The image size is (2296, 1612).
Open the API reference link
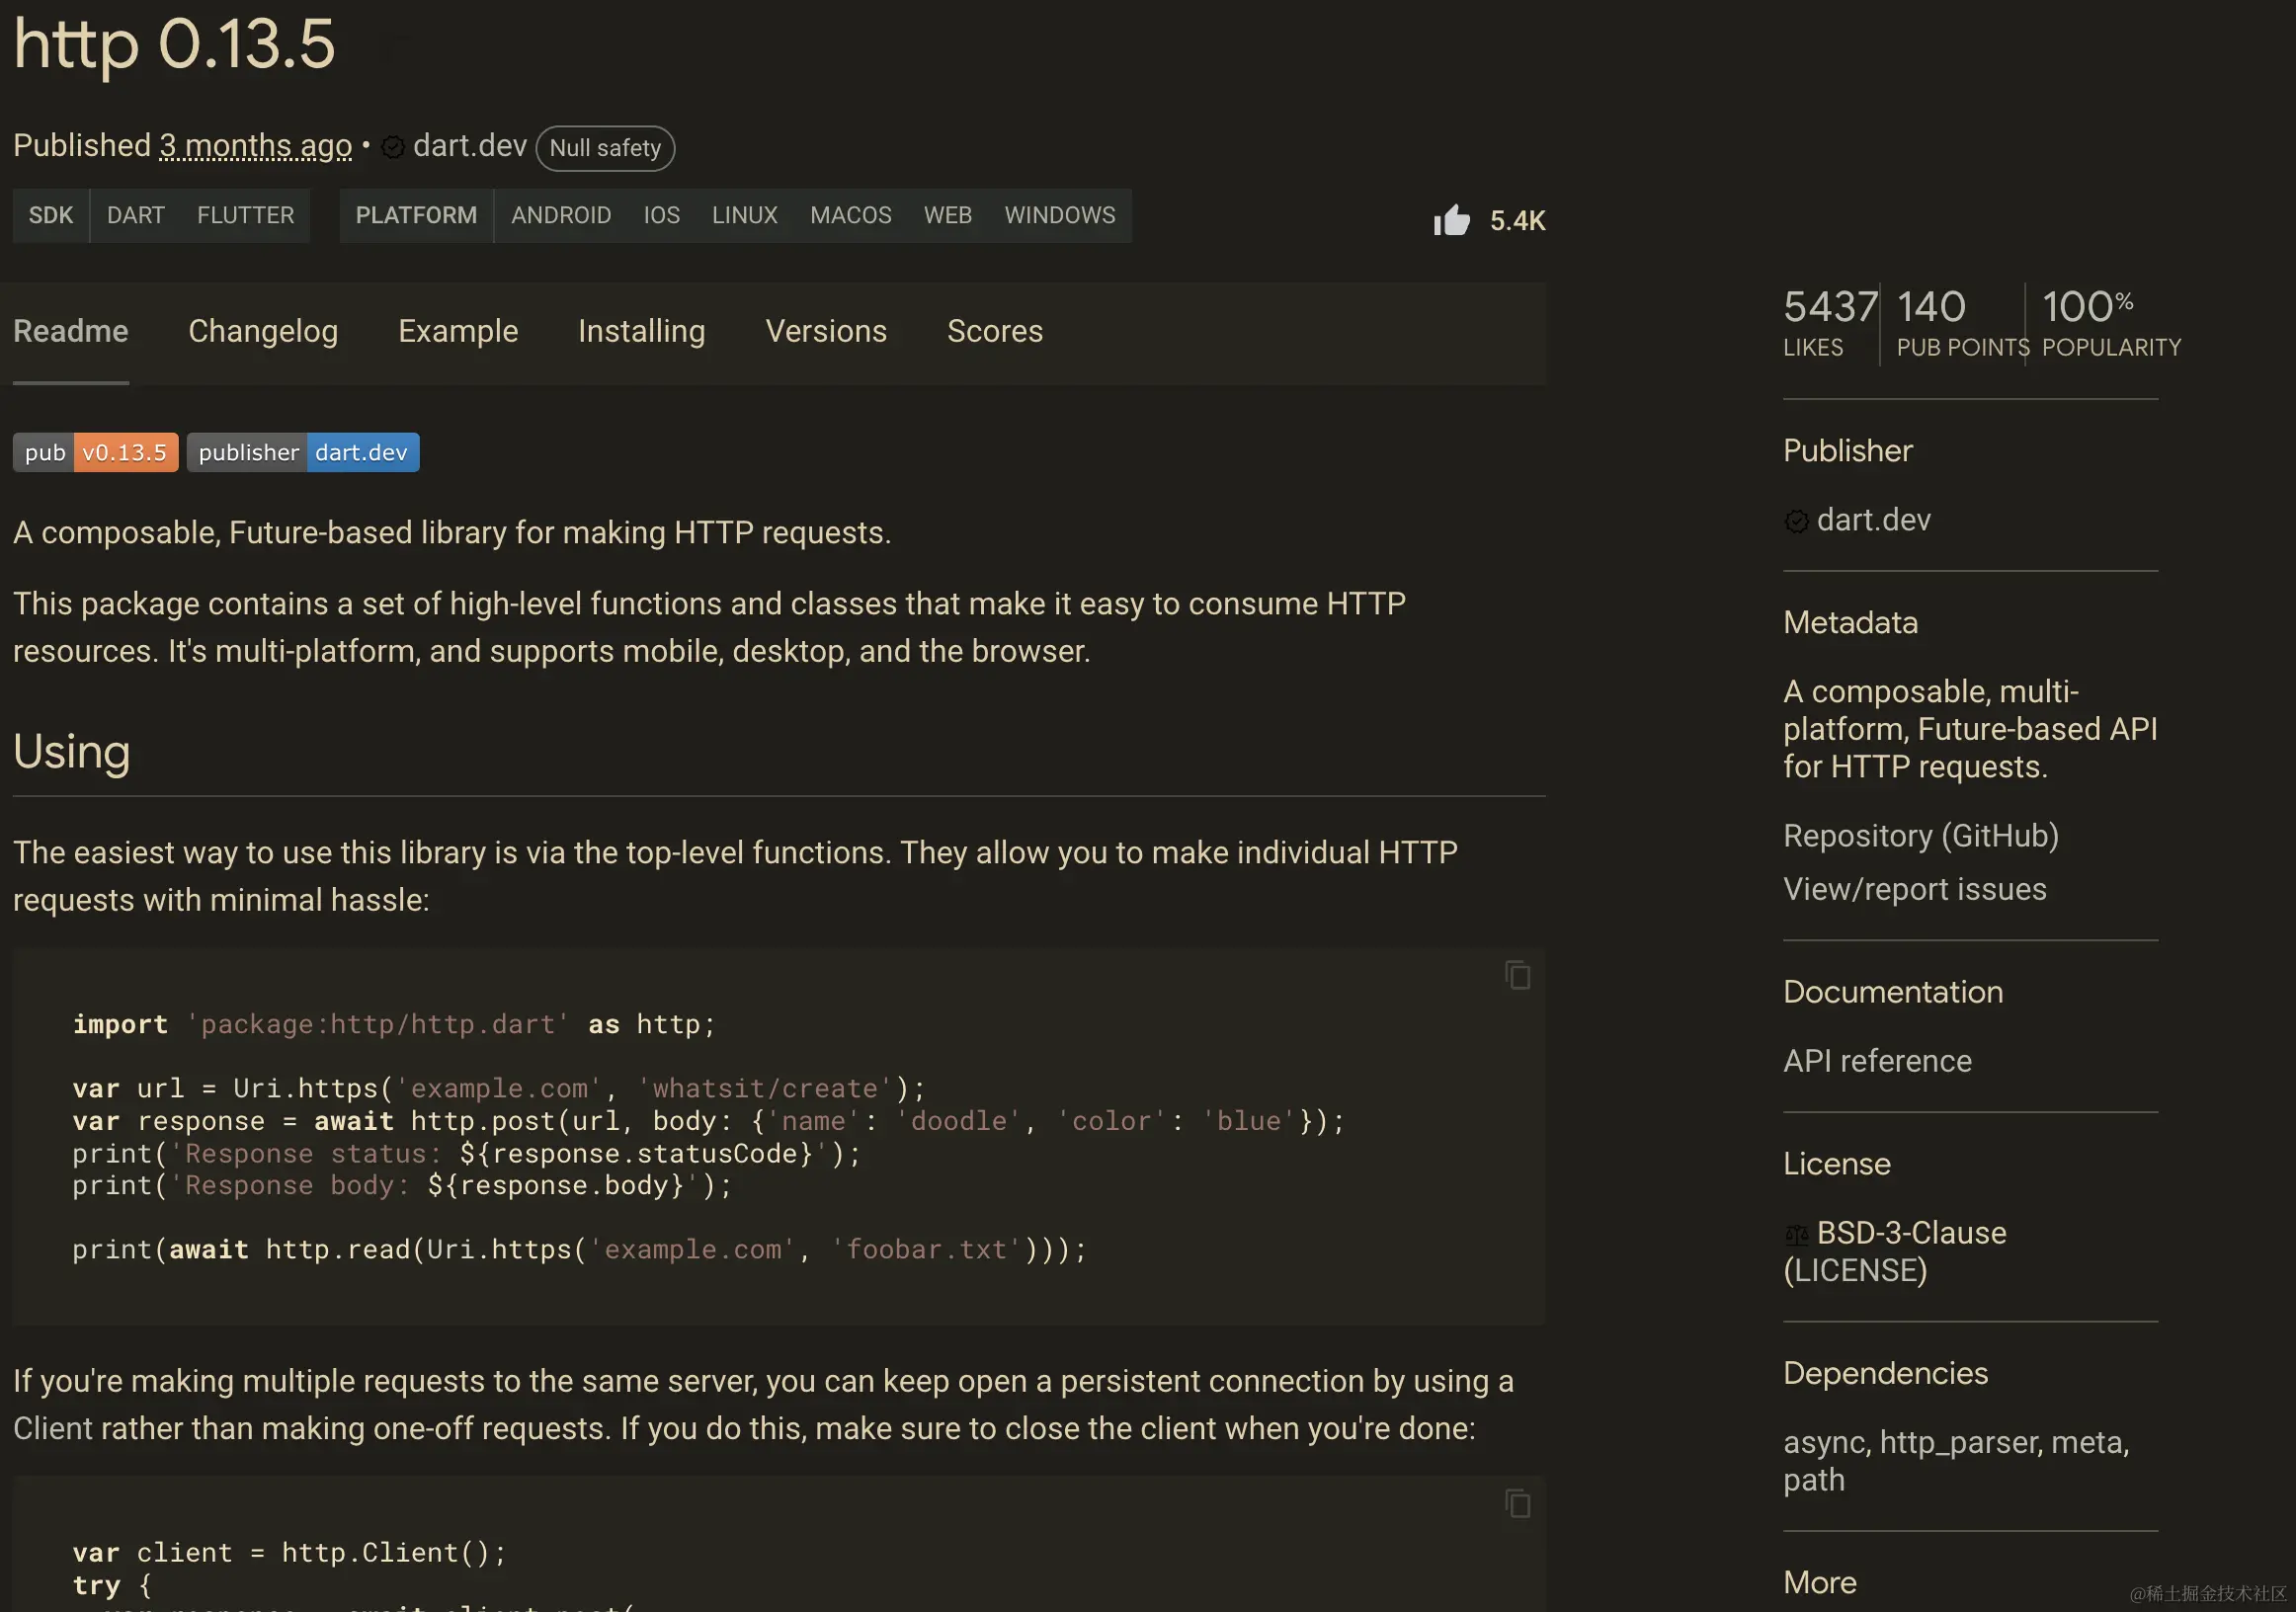(1877, 1060)
